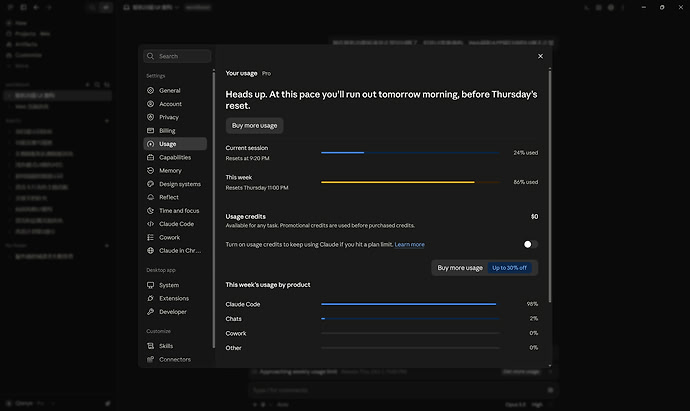Click the System monitor icon
690x411 pixels.
(x=150, y=285)
